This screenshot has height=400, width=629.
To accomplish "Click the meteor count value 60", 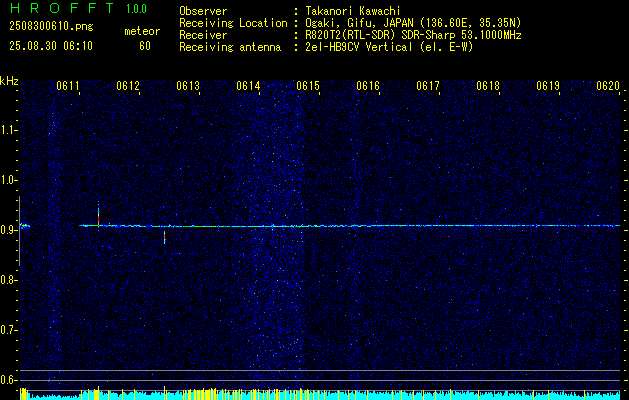I will (x=145, y=46).
